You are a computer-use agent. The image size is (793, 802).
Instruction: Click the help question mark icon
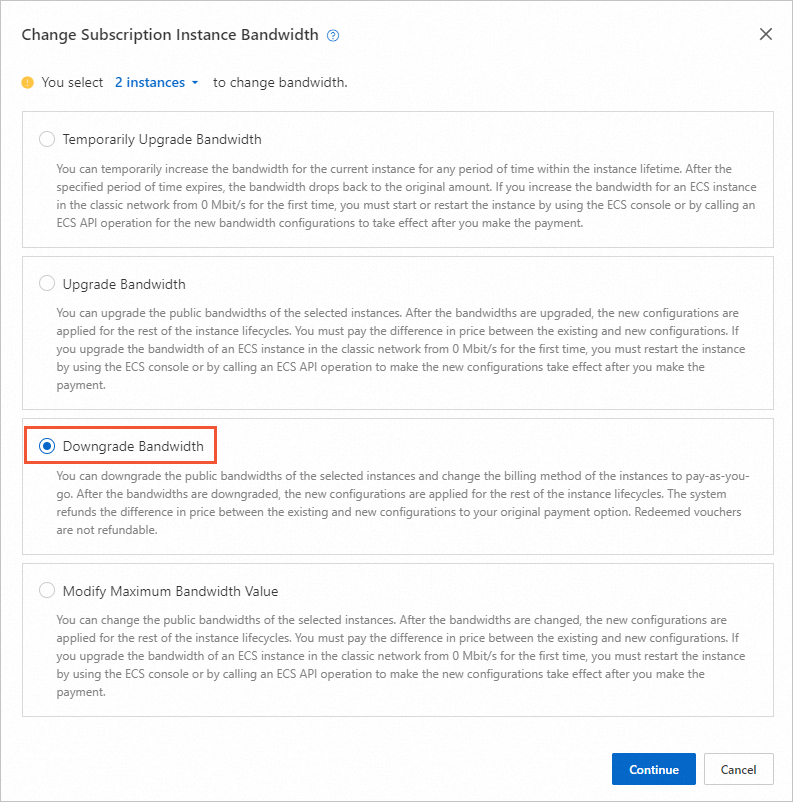[x=333, y=35]
